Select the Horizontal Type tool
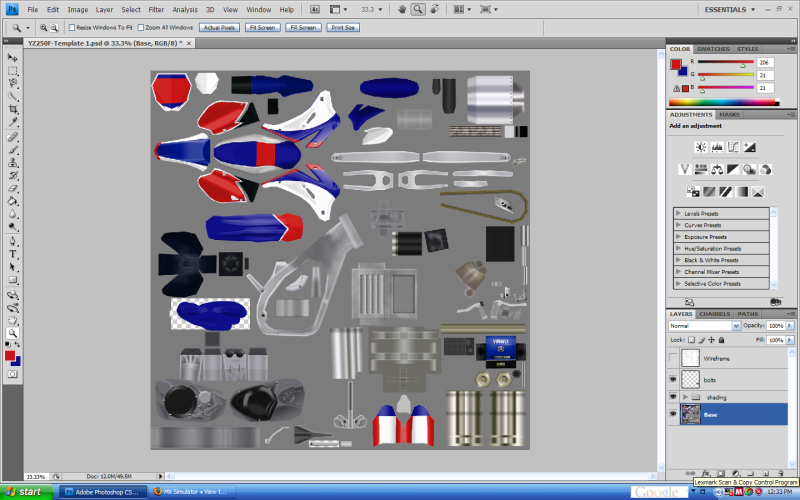800x500 pixels. point(12,255)
